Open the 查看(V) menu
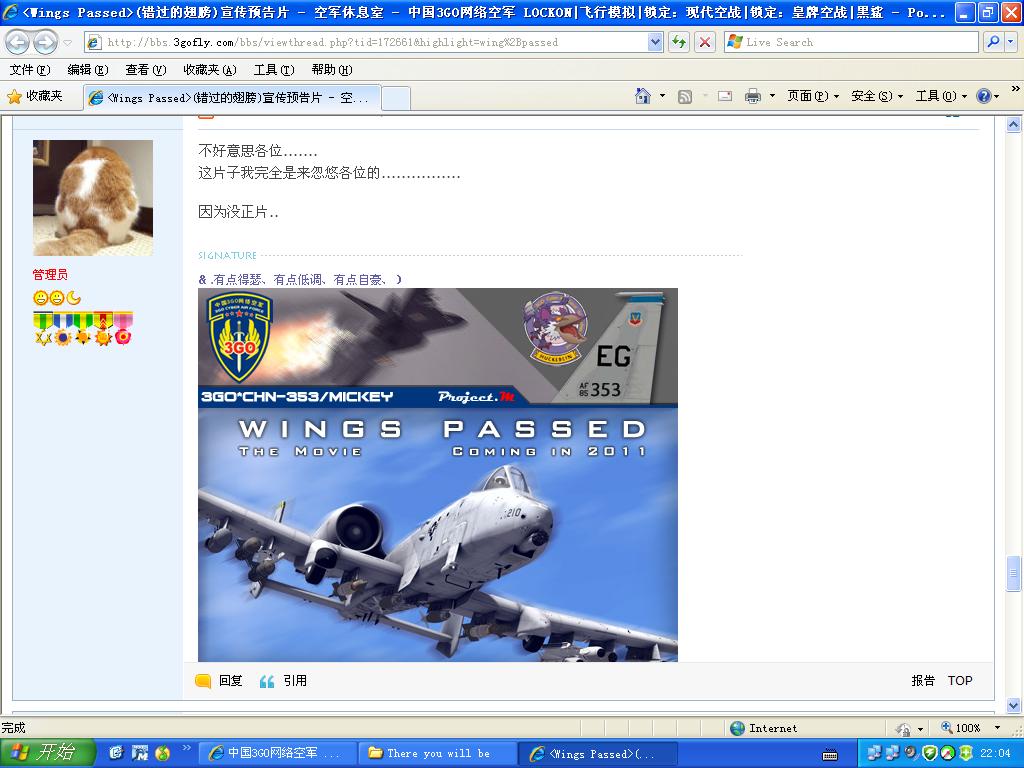1024x768 pixels. 146,70
